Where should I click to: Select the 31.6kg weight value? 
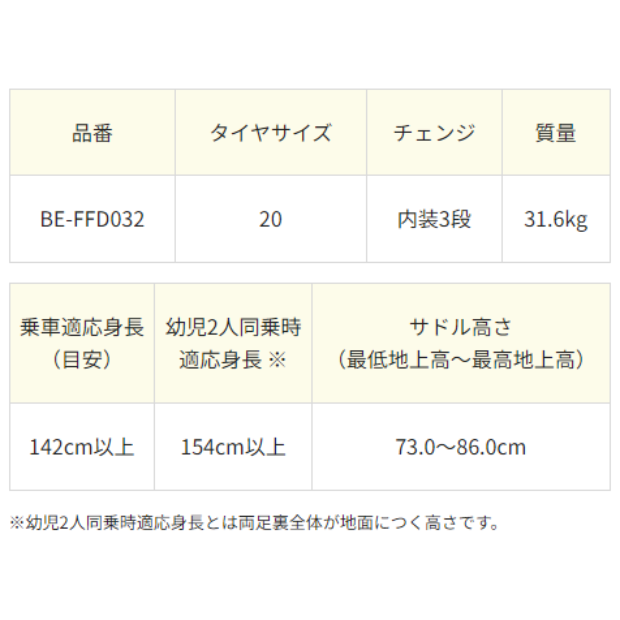coord(556,219)
